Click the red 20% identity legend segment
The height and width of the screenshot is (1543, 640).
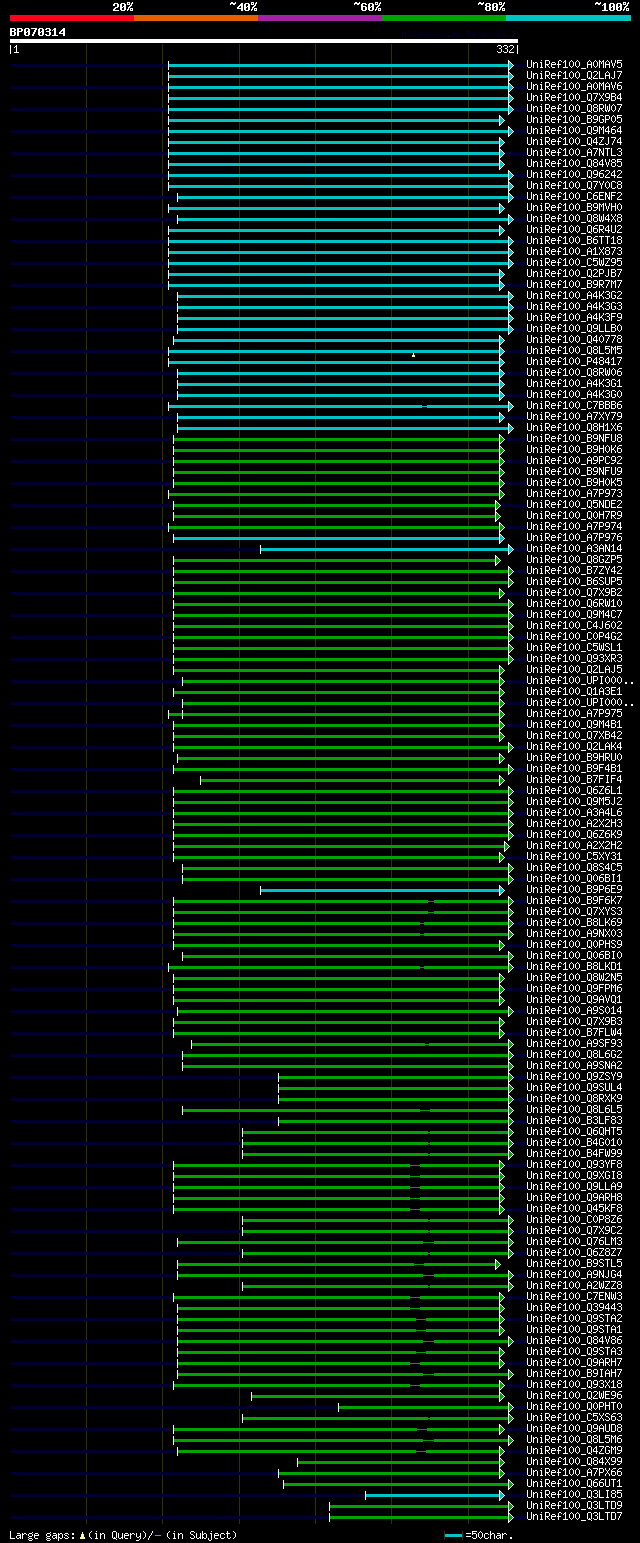[x=71, y=17]
